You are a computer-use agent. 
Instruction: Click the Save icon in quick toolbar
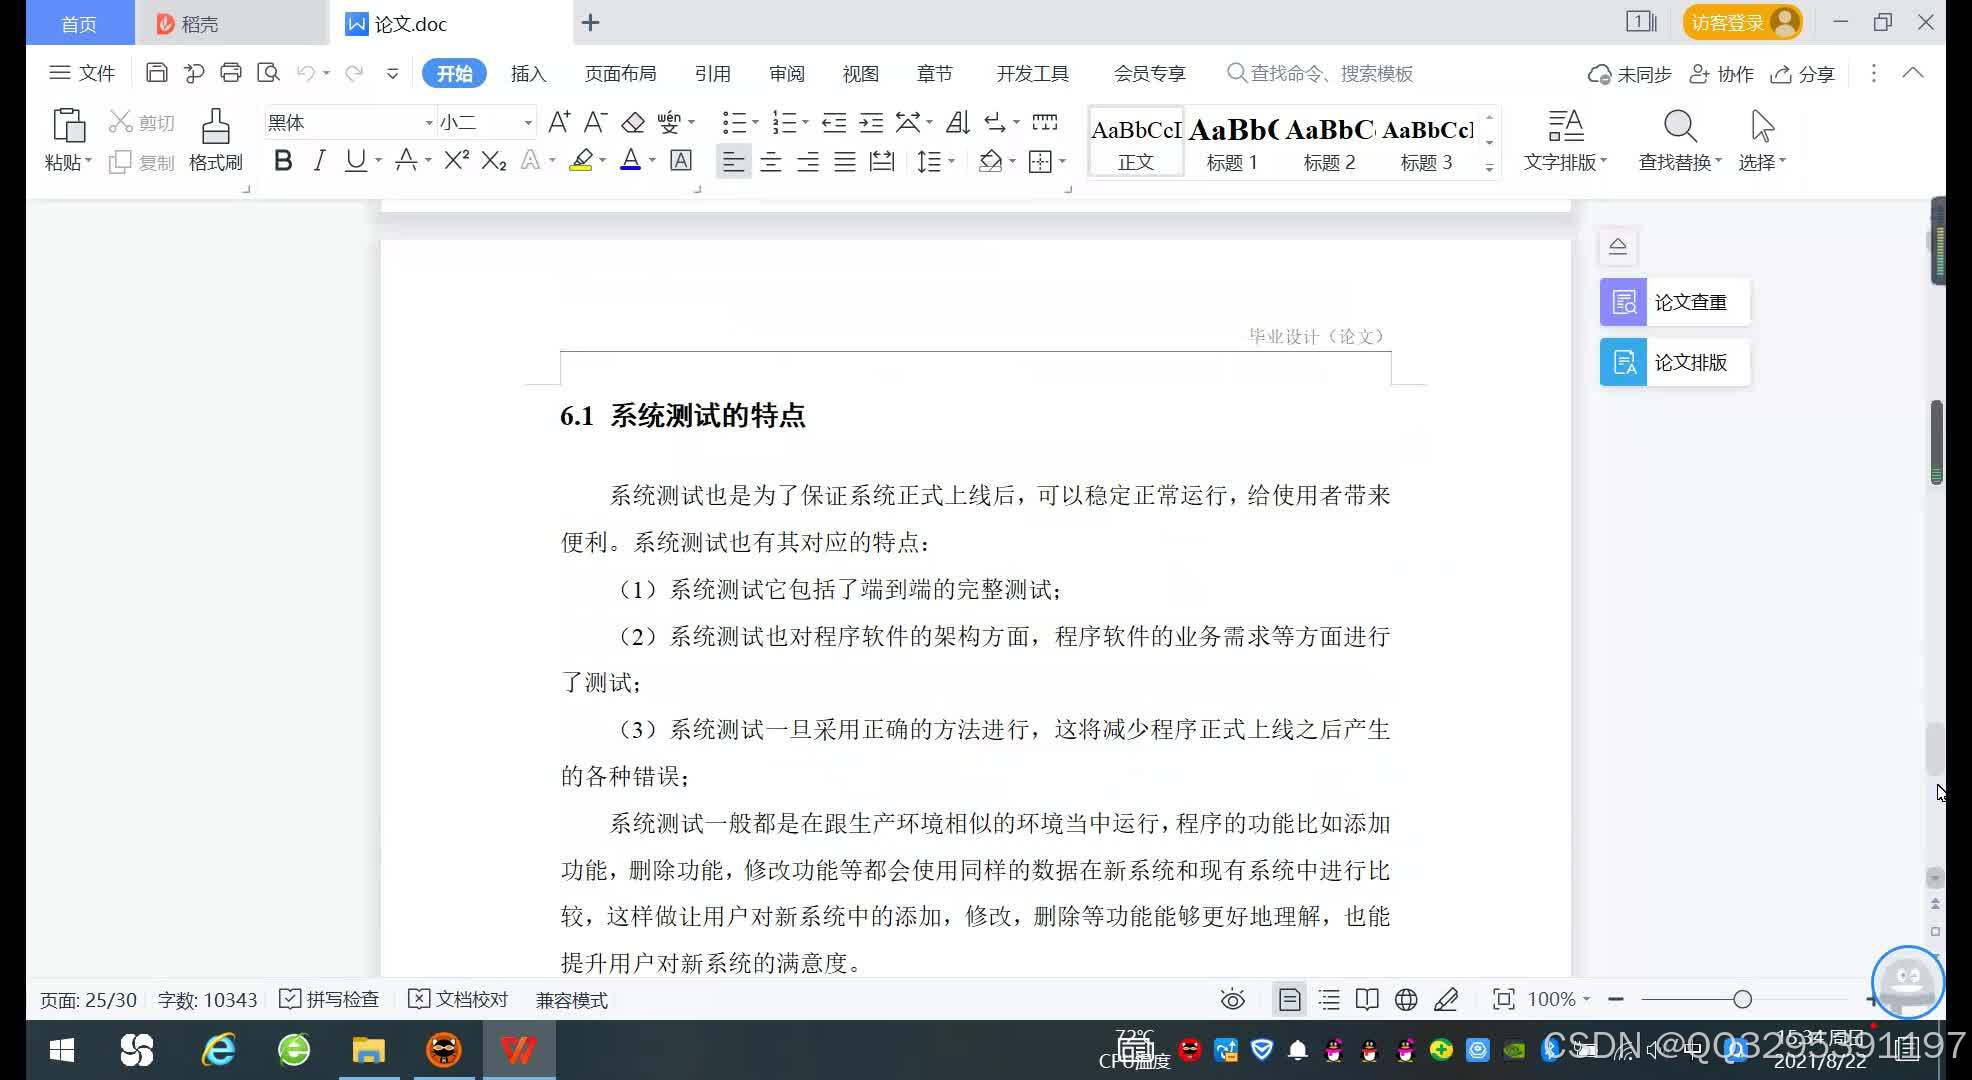156,73
